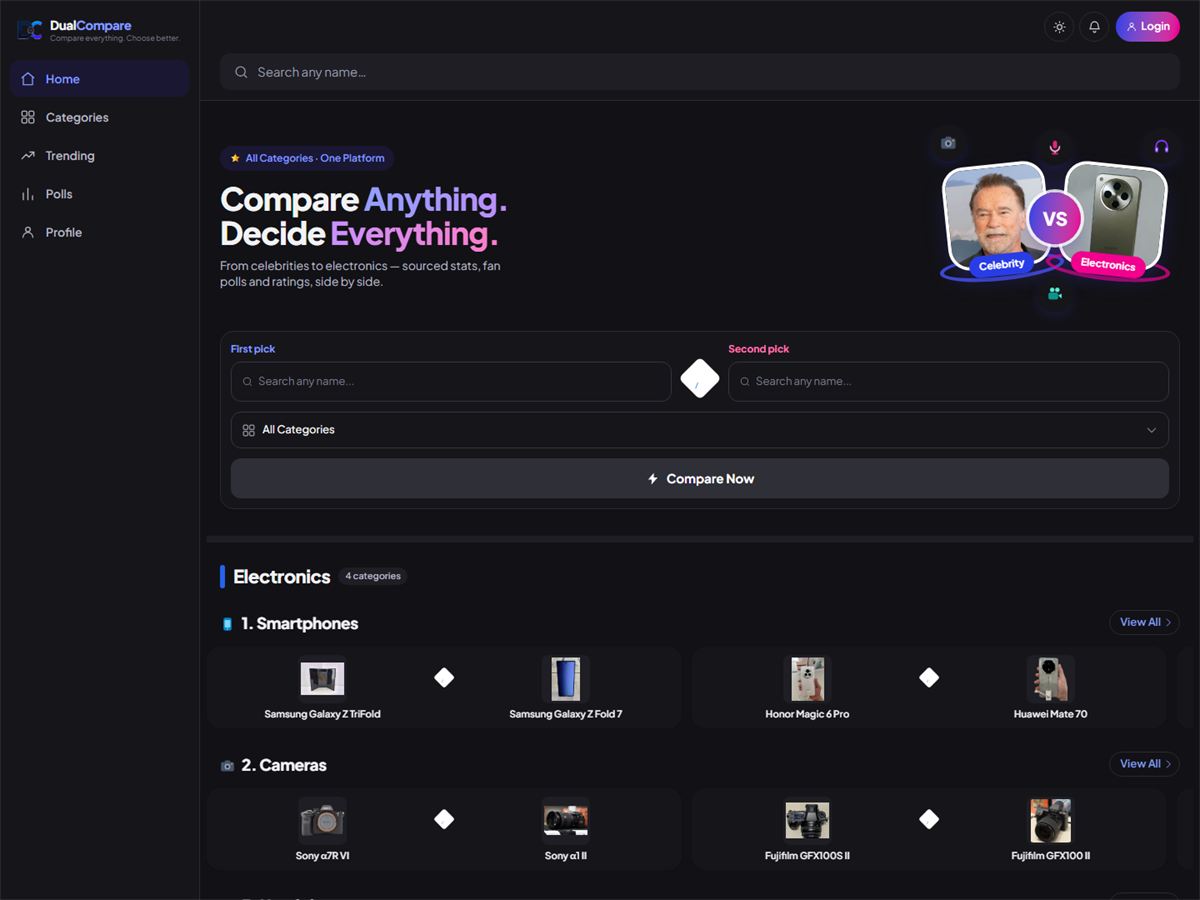
Task: Open the notifications bell icon
Action: tap(1094, 27)
